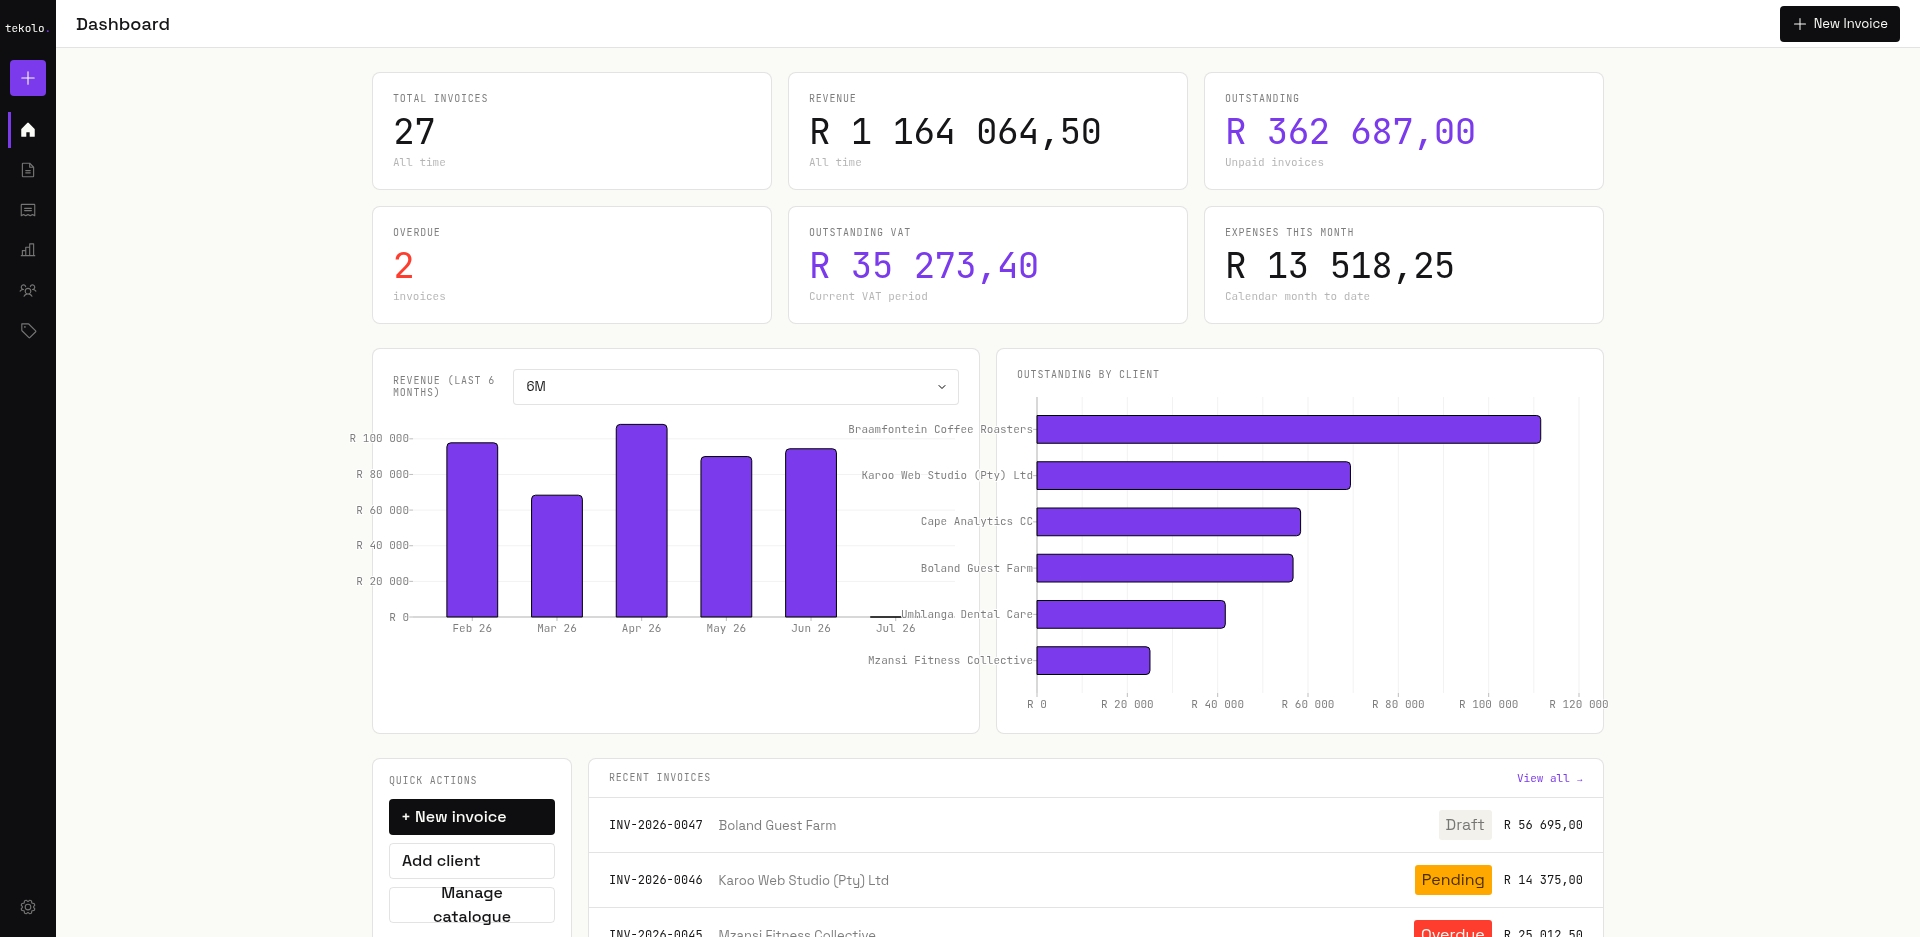Click the Boland Guest Farm outstanding bar
1920x937 pixels.
tap(1165, 568)
